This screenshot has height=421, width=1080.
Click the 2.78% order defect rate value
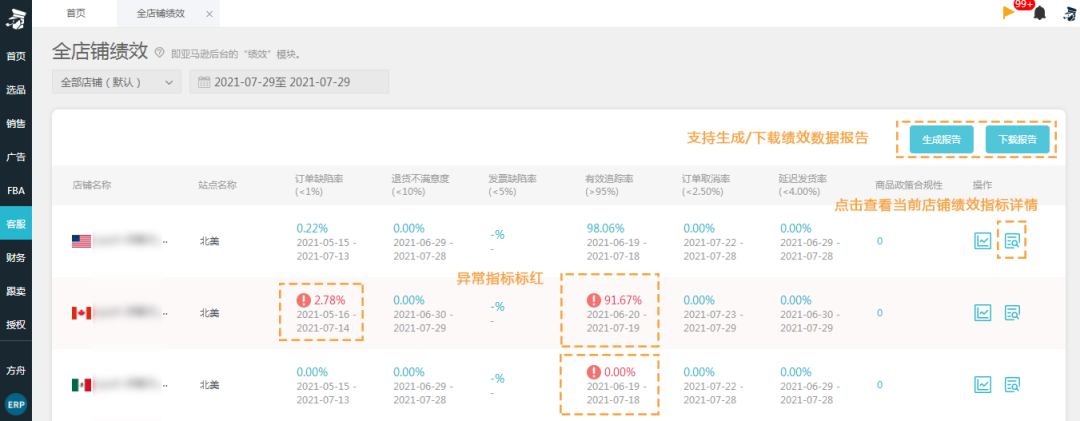click(x=329, y=300)
